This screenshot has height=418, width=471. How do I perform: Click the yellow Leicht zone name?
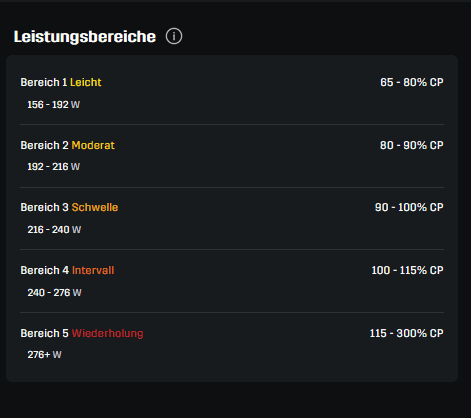click(86, 82)
